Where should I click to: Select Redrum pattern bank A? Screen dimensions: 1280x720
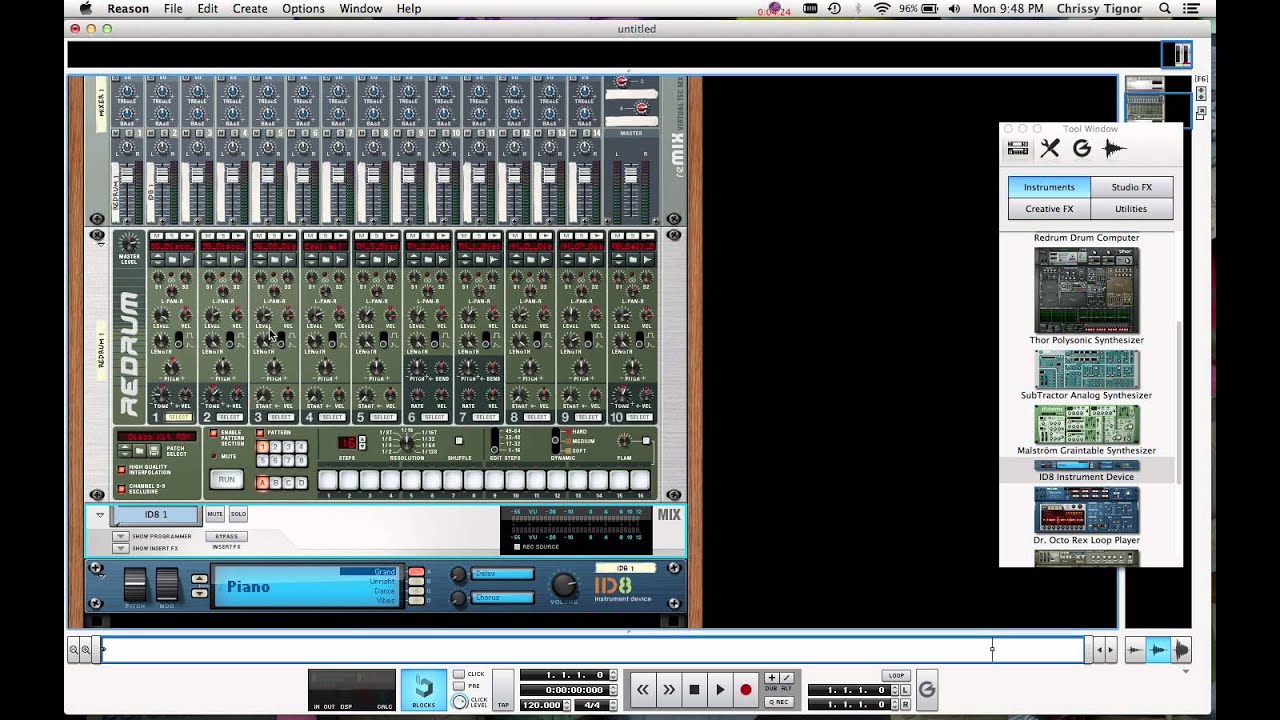[x=263, y=482]
